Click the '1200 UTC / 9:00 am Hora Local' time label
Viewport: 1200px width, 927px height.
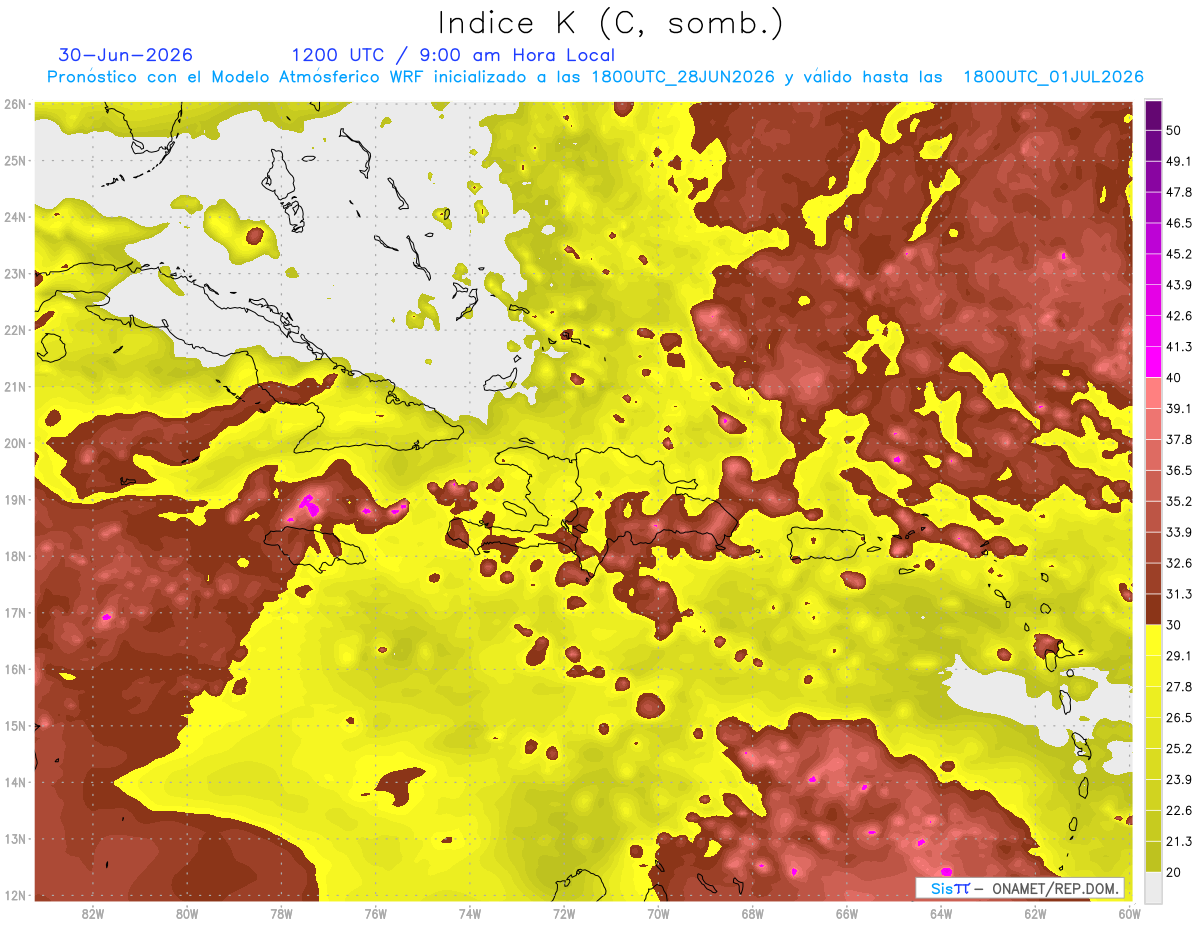453,55
